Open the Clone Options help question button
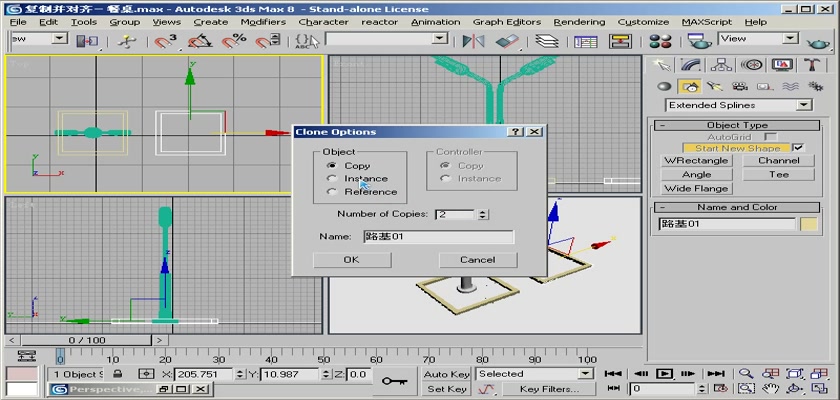This screenshot has height=400, width=840. coord(515,132)
